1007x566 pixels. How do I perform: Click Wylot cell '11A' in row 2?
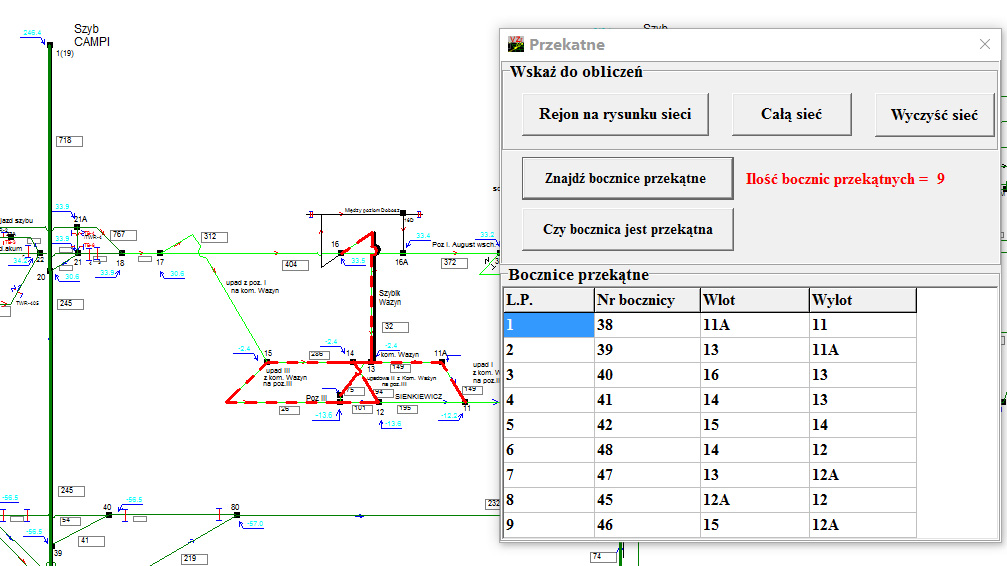point(863,350)
